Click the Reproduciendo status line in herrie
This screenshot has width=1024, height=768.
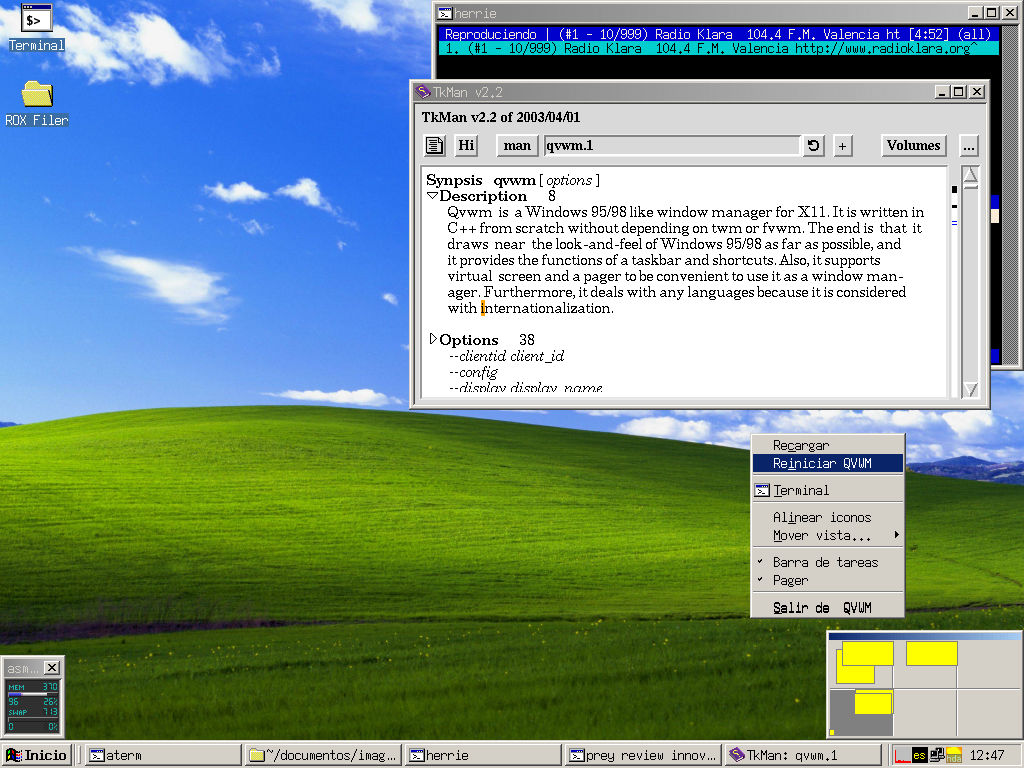click(x=718, y=34)
